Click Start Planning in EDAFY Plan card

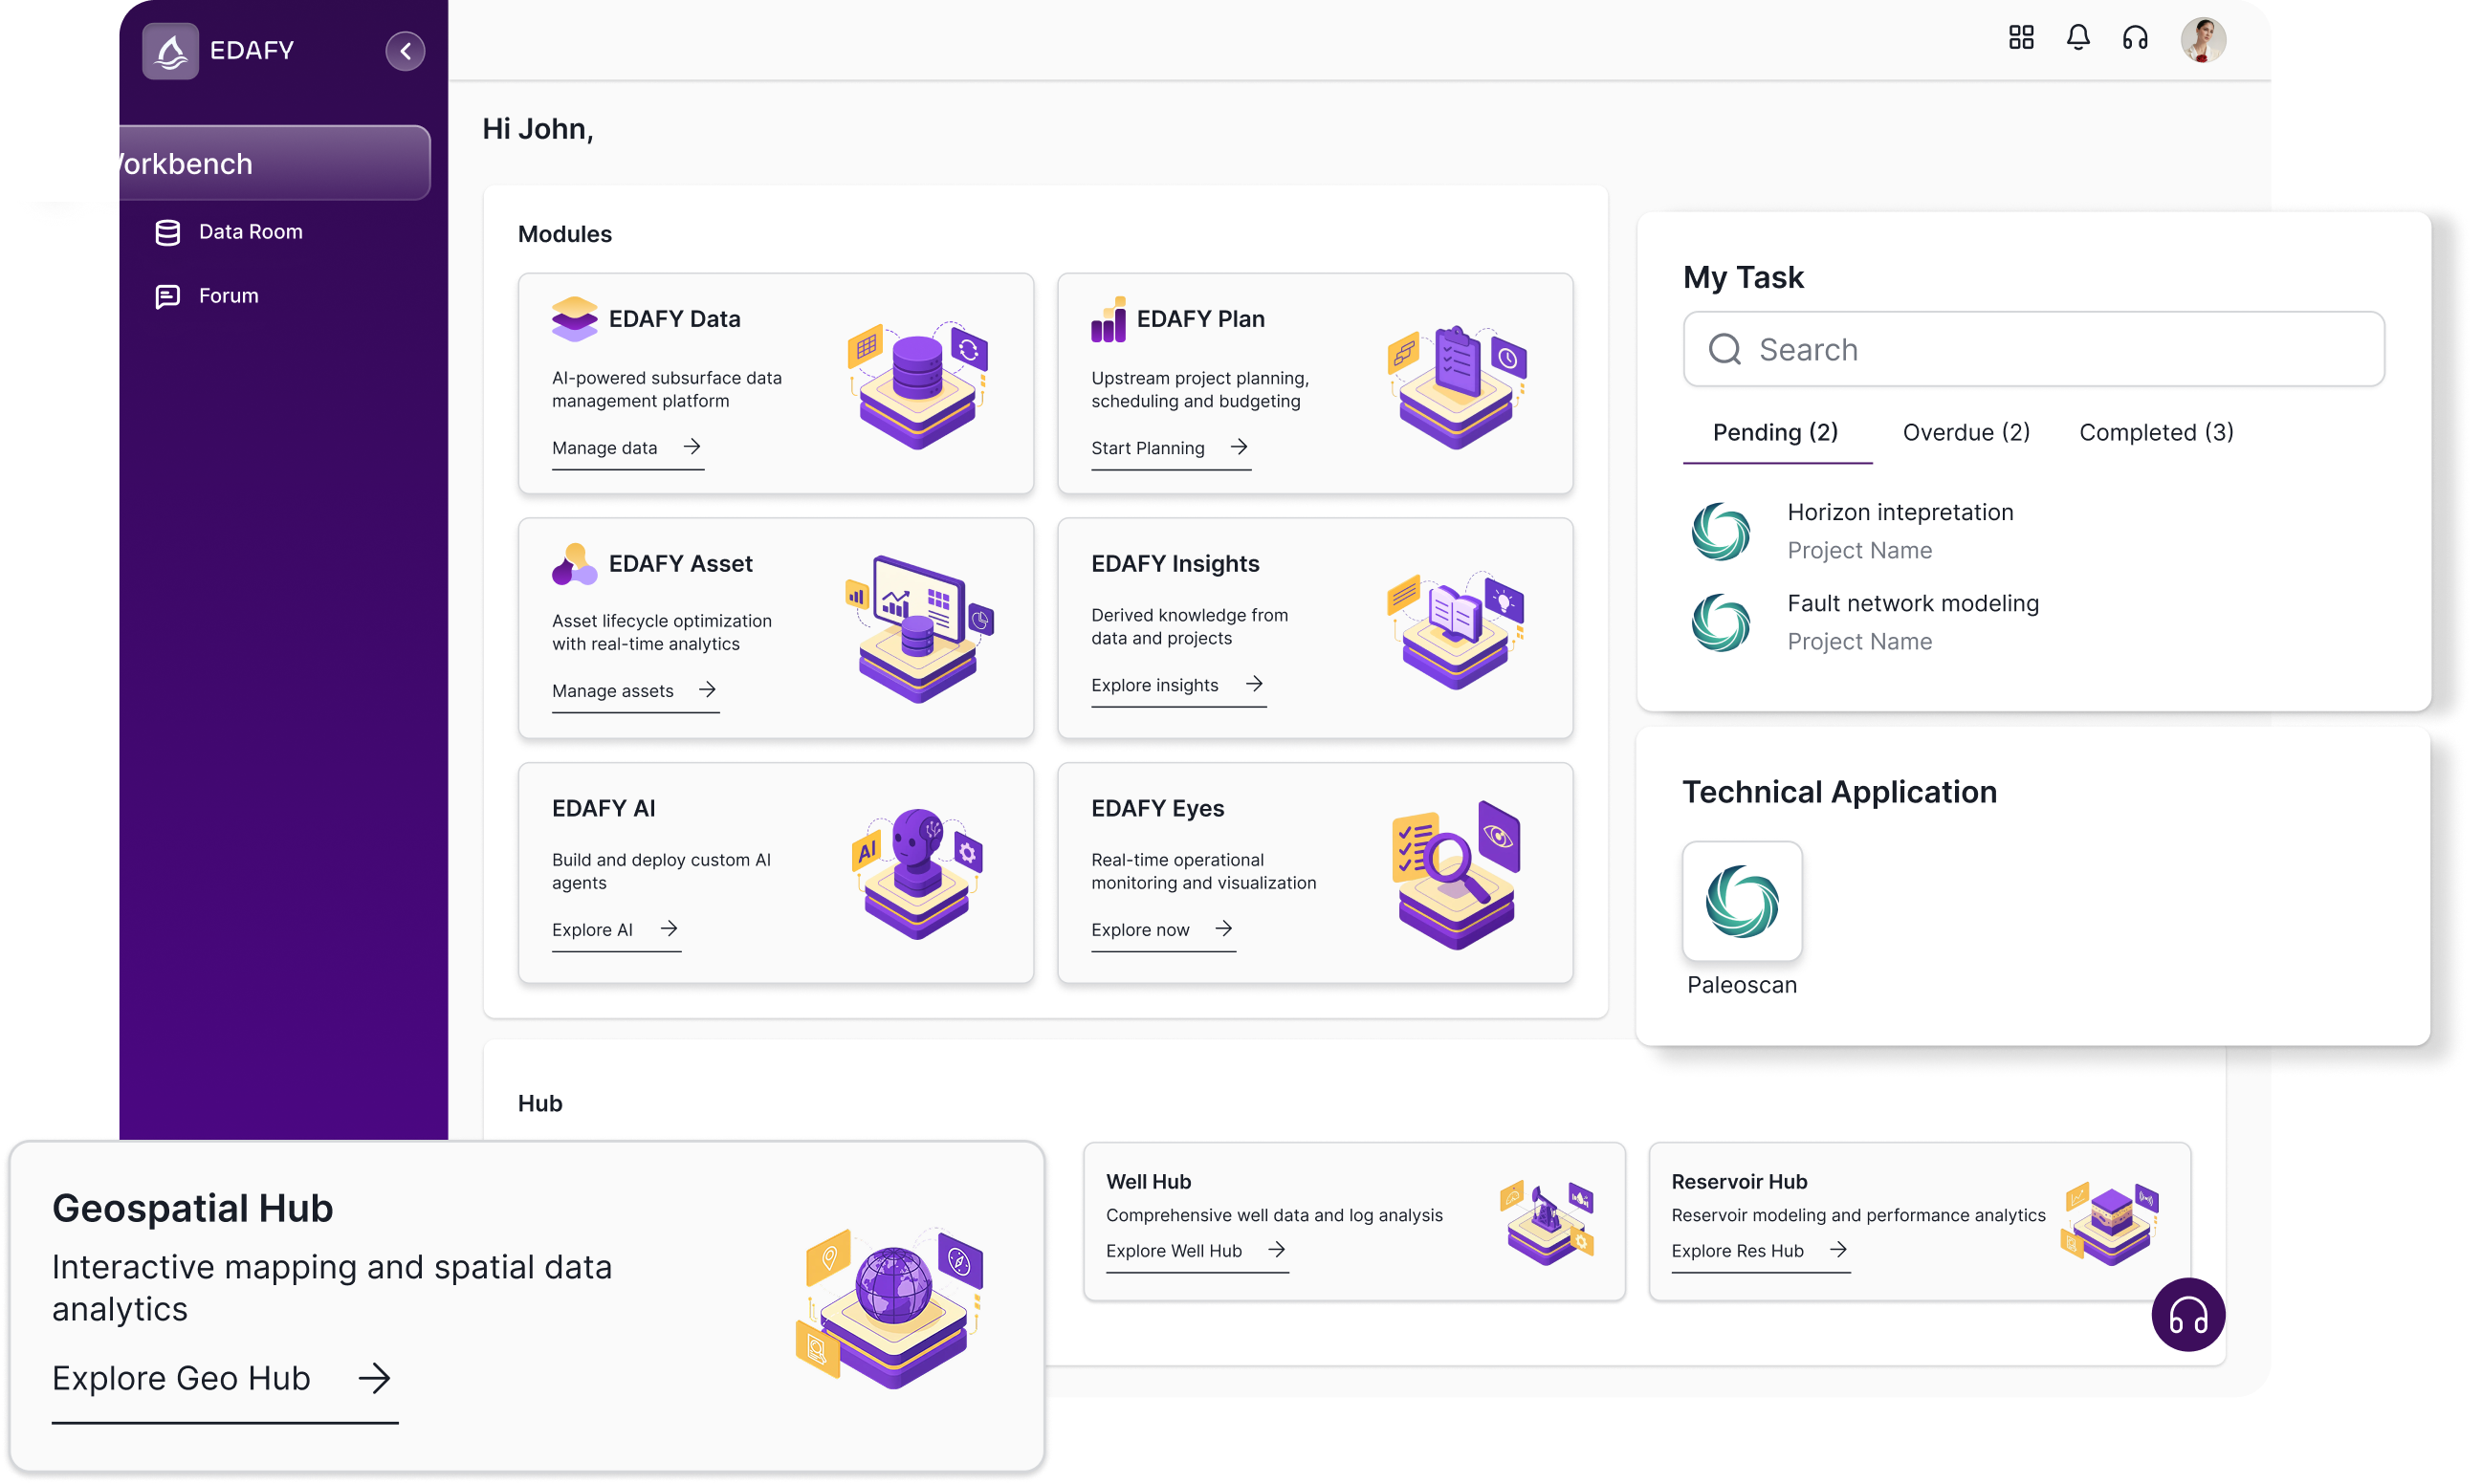(x=1147, y=447)
